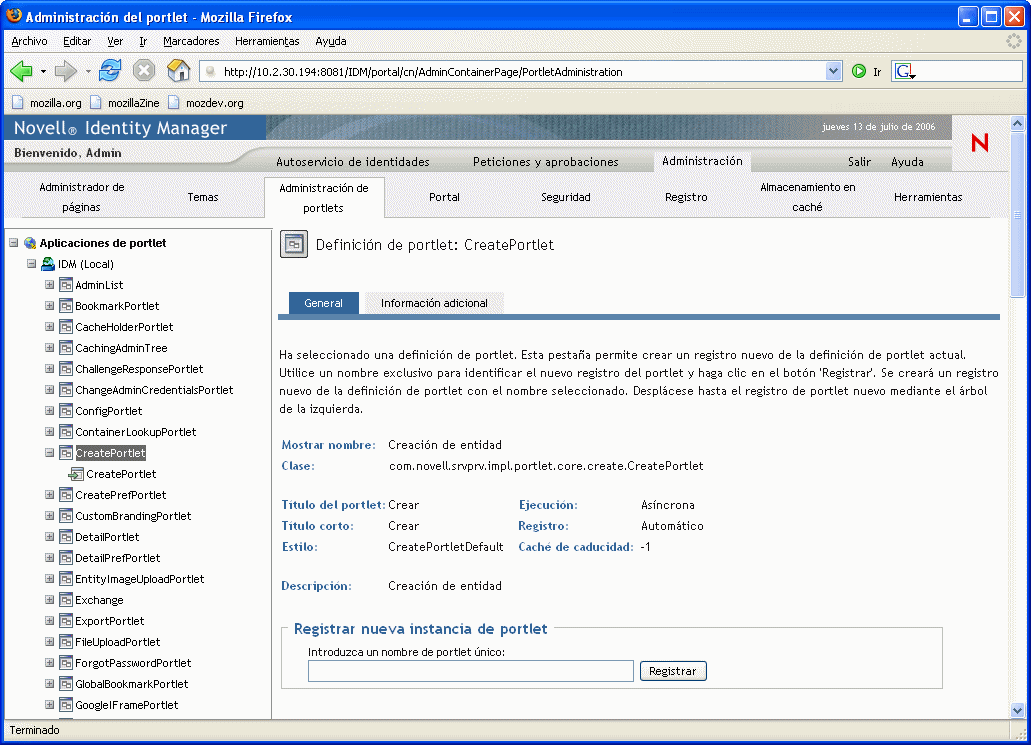Click the BookmarkPortlet definition icon
Viewport: 1031px width, 745px height.
click(x=66, y=306)
